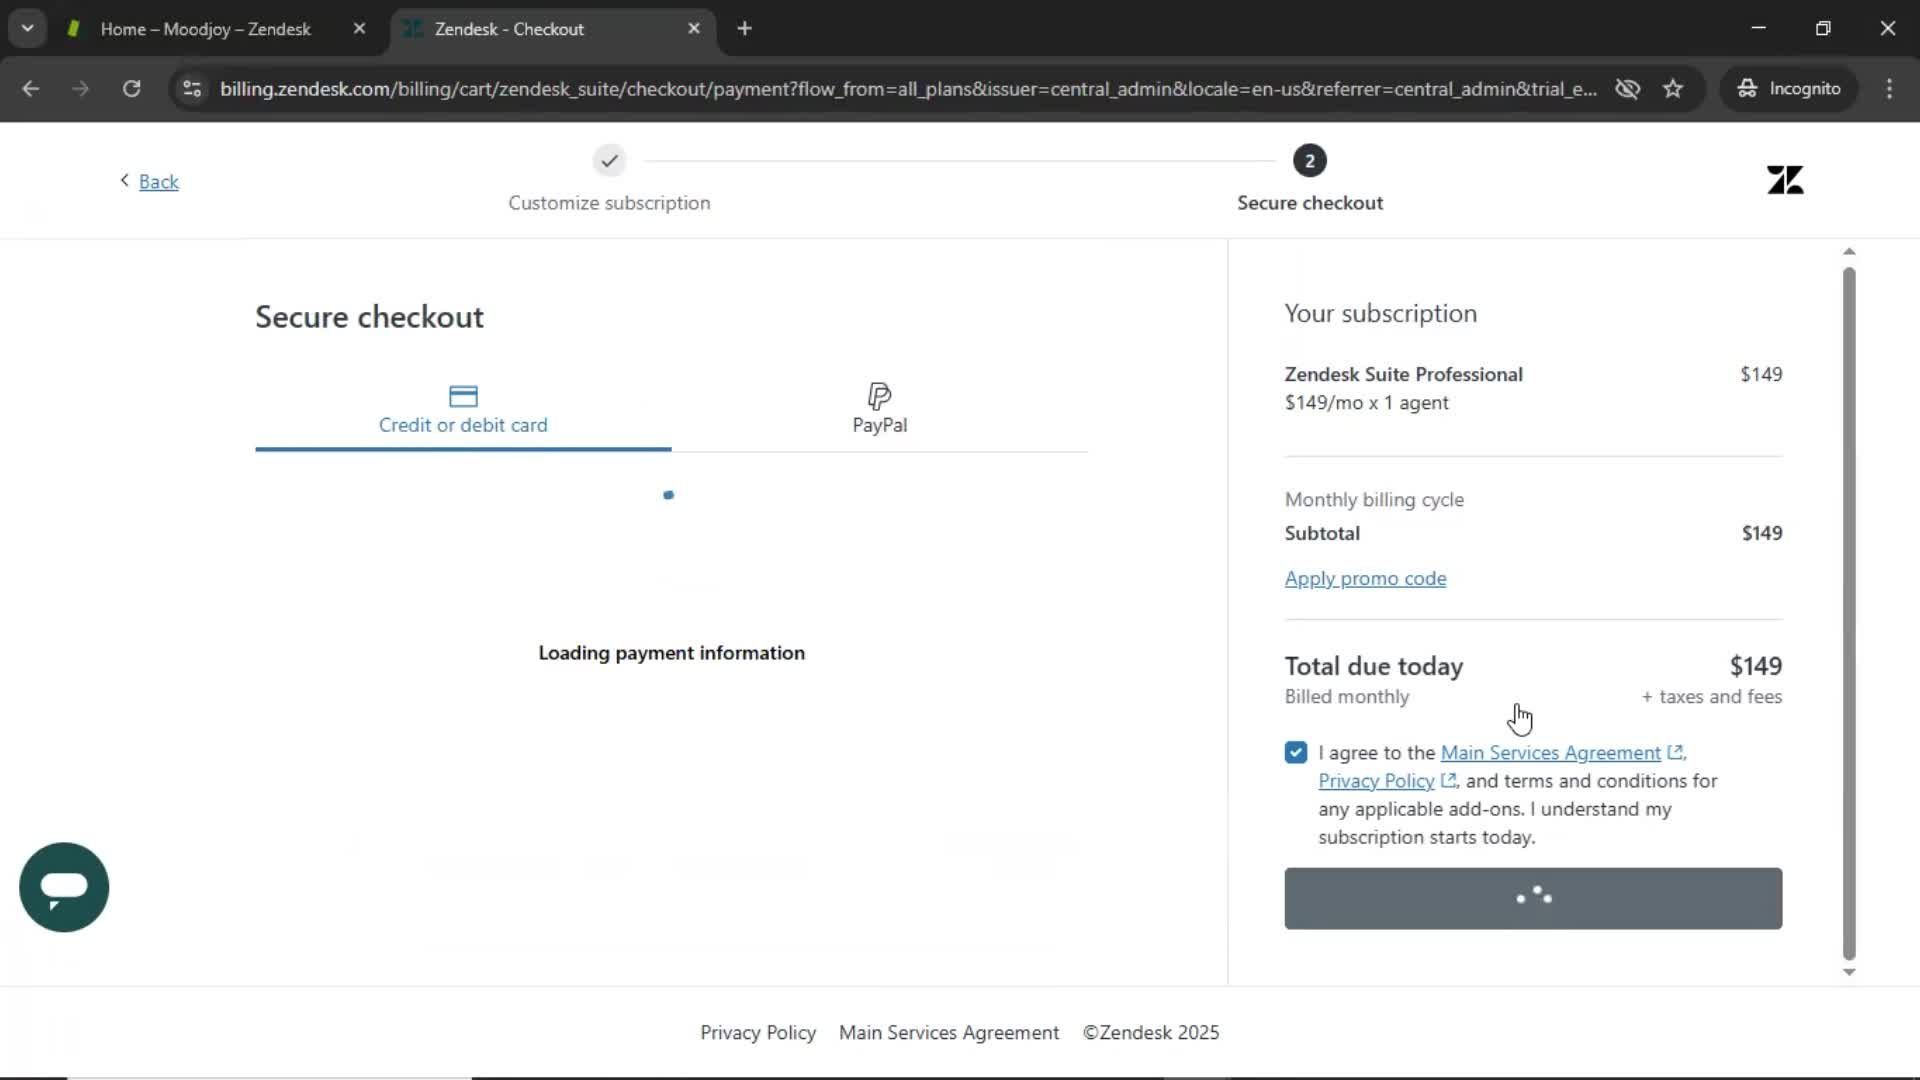
Task: Click Apply promo code link
Action: point(1365,578)
